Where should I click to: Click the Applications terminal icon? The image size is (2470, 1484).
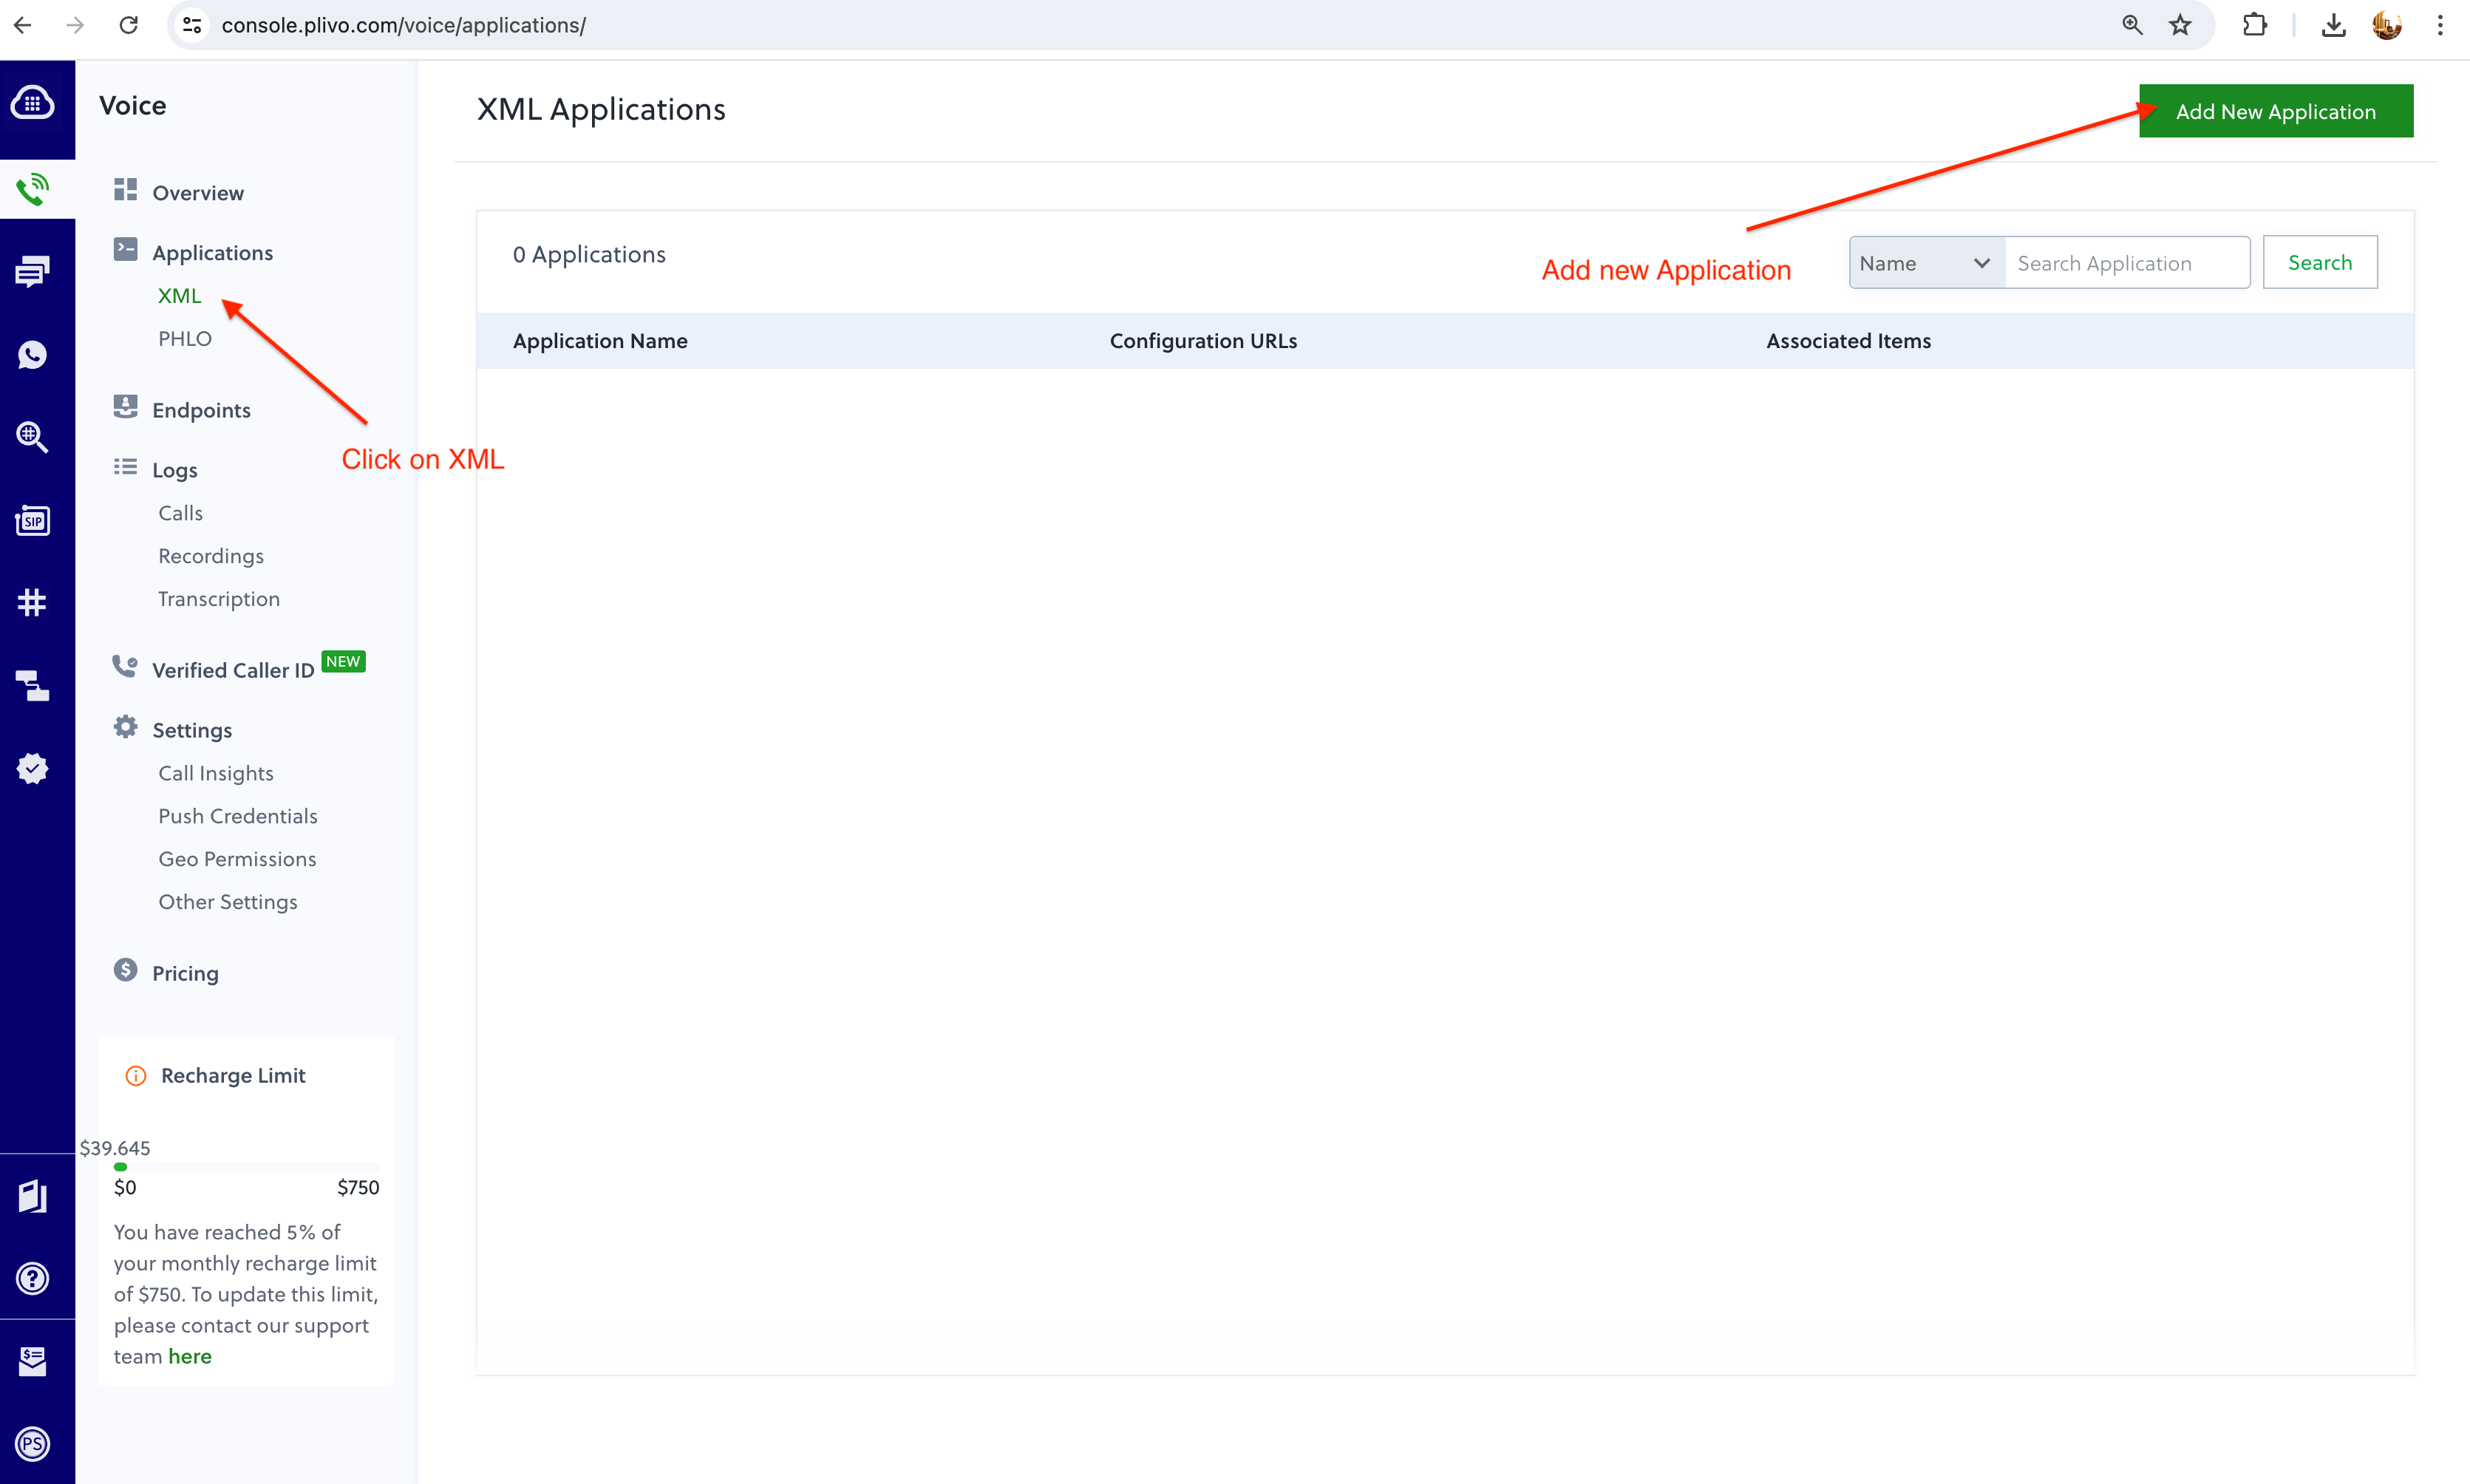coord(125,249)
